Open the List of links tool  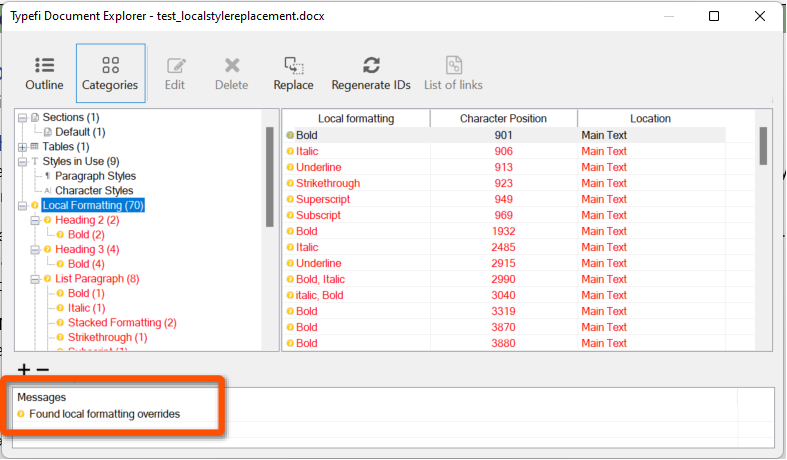pyautogui.click(x=453, y=73)
